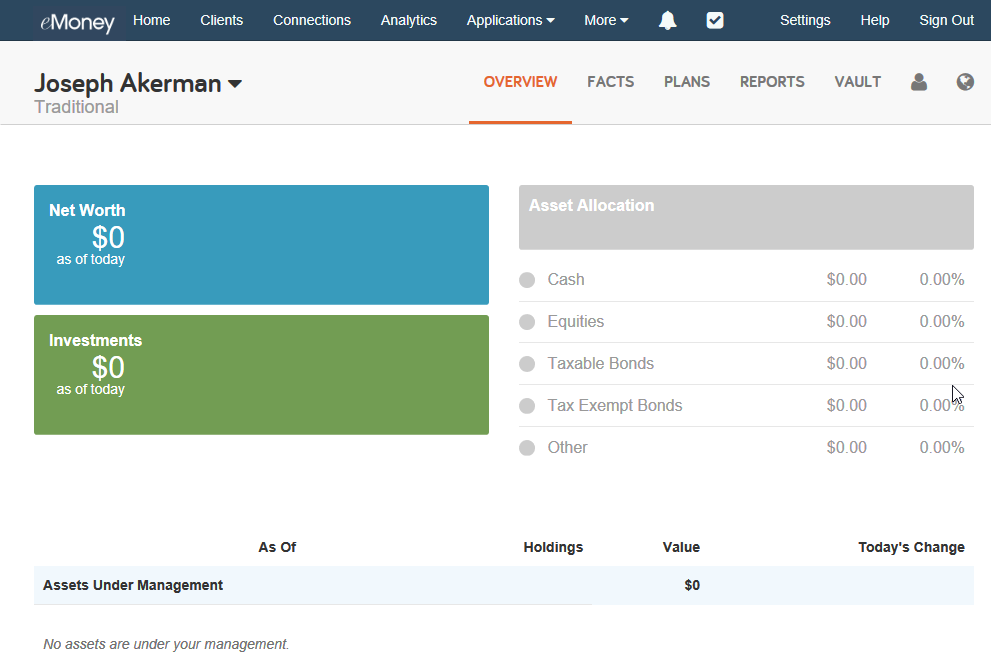
Task: Open the Applications dropdown
Action: coord(510,19)
